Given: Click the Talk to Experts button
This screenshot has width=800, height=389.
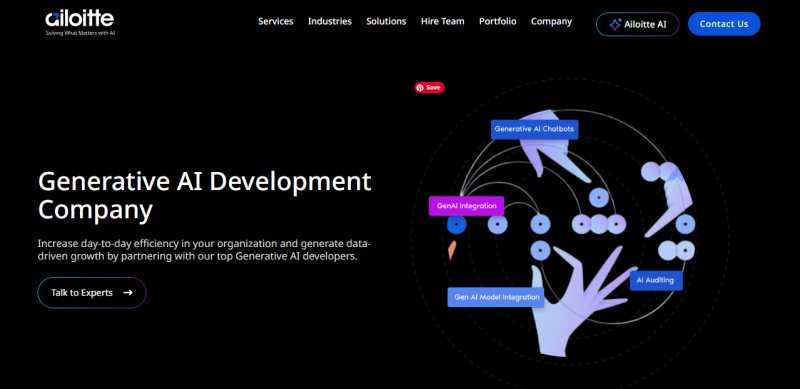Looking at the screenshot, I should click(92, 293).
